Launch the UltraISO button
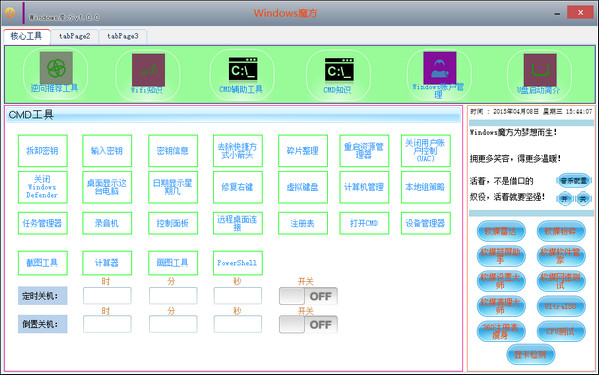Viewport: 599px width, 375px height. click(x=560, y=306)
